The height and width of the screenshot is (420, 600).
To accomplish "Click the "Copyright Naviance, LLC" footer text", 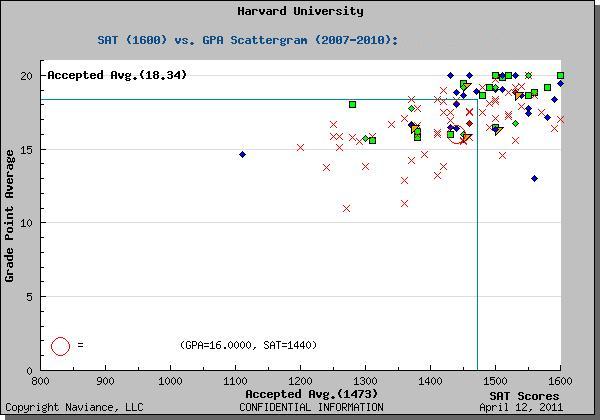I will pyautogui.click(x=74, y=407).
